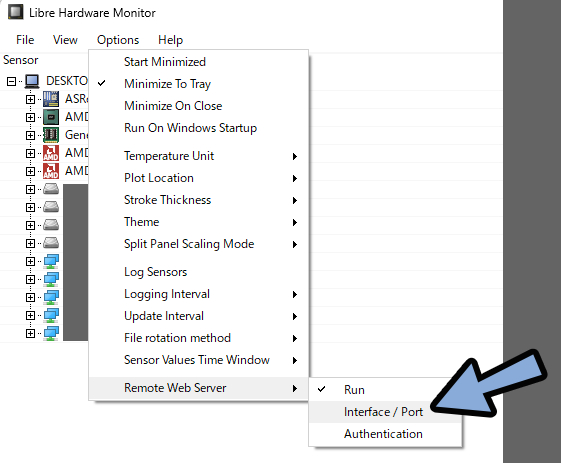Open the View menu

(x=65, y=40)
